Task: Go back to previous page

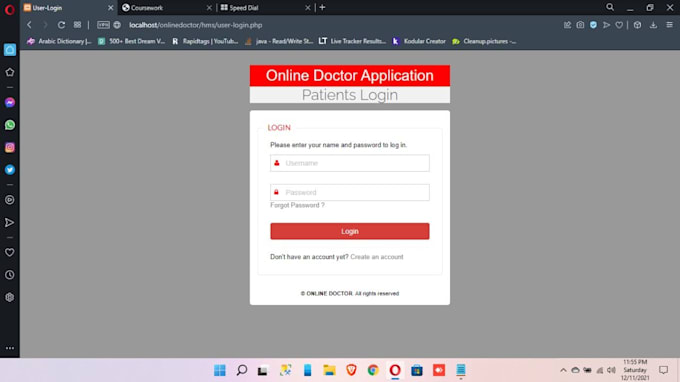Action: 29,25
